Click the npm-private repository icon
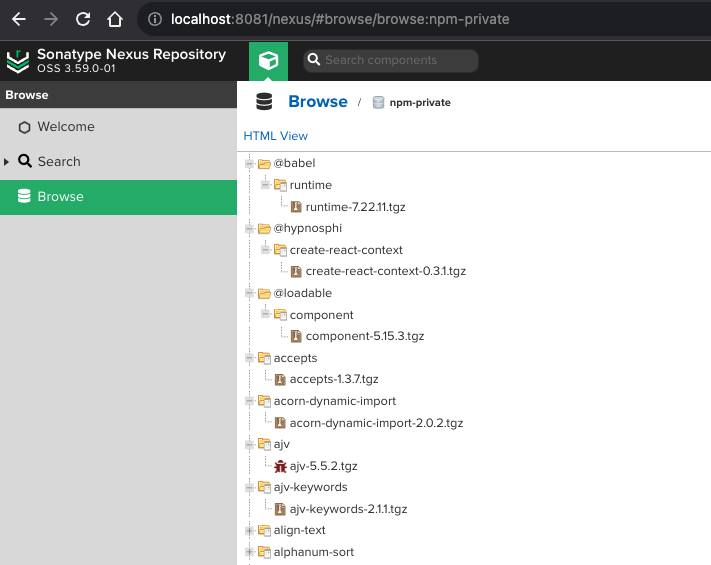The image size is (711, 565). click(x=378, y=102)
